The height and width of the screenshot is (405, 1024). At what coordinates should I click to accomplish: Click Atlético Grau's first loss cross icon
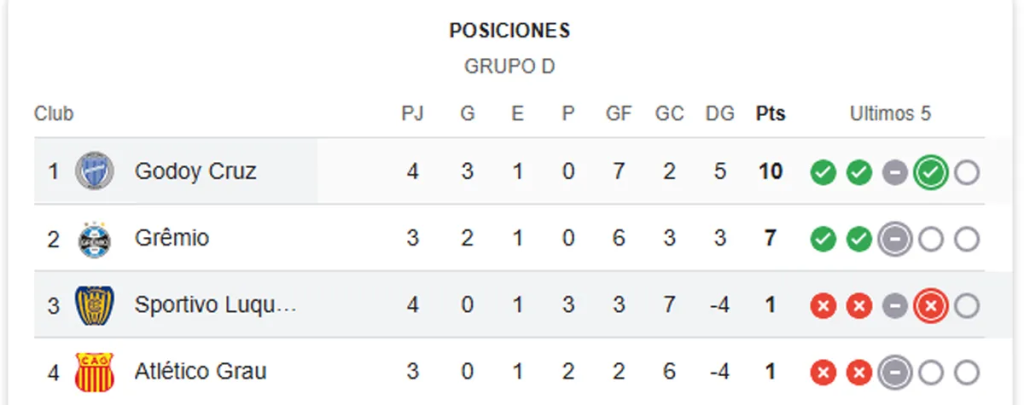pyautogui.click(x=823, y=373)
